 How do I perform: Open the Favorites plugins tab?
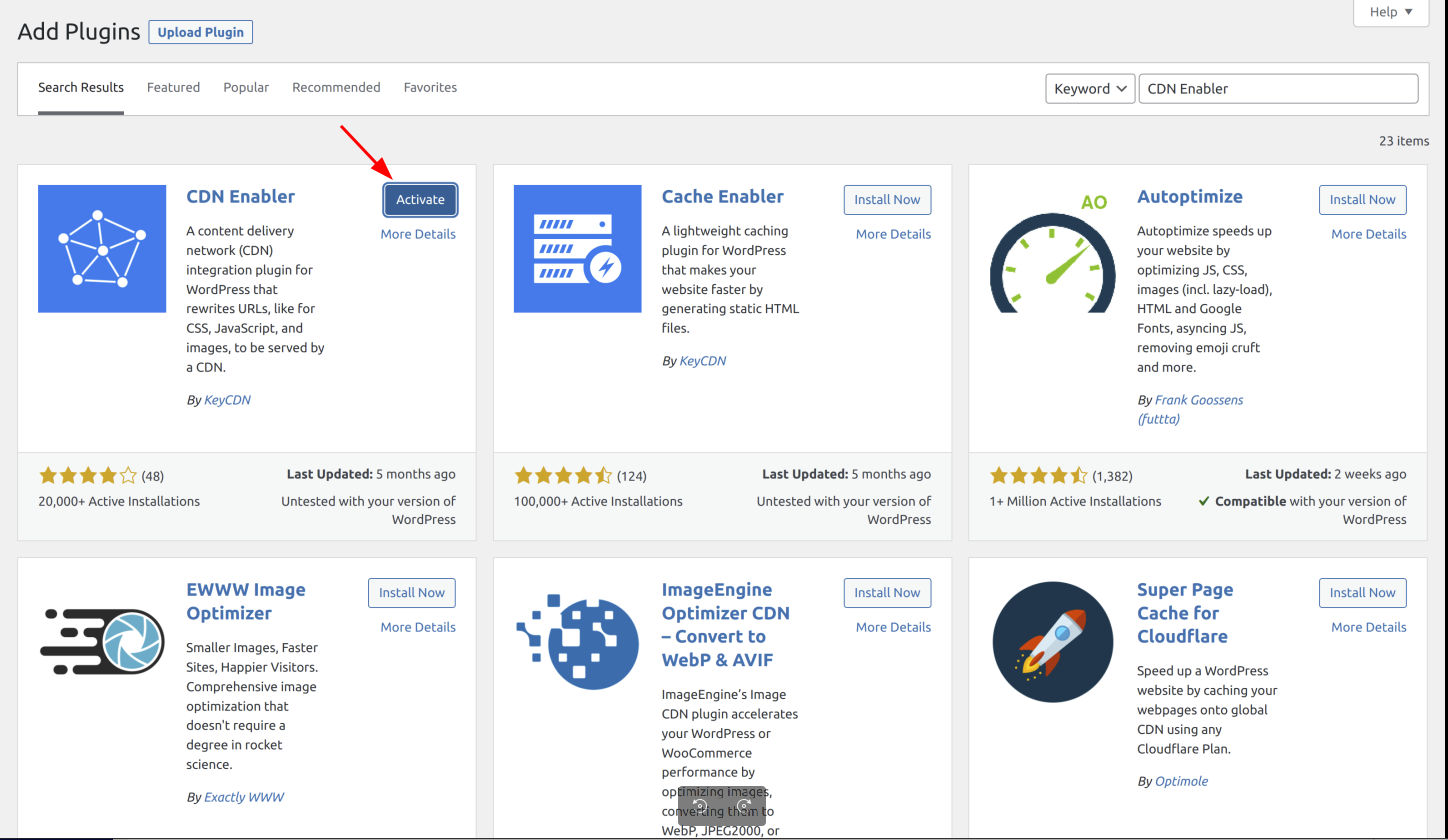click(430, 88)
